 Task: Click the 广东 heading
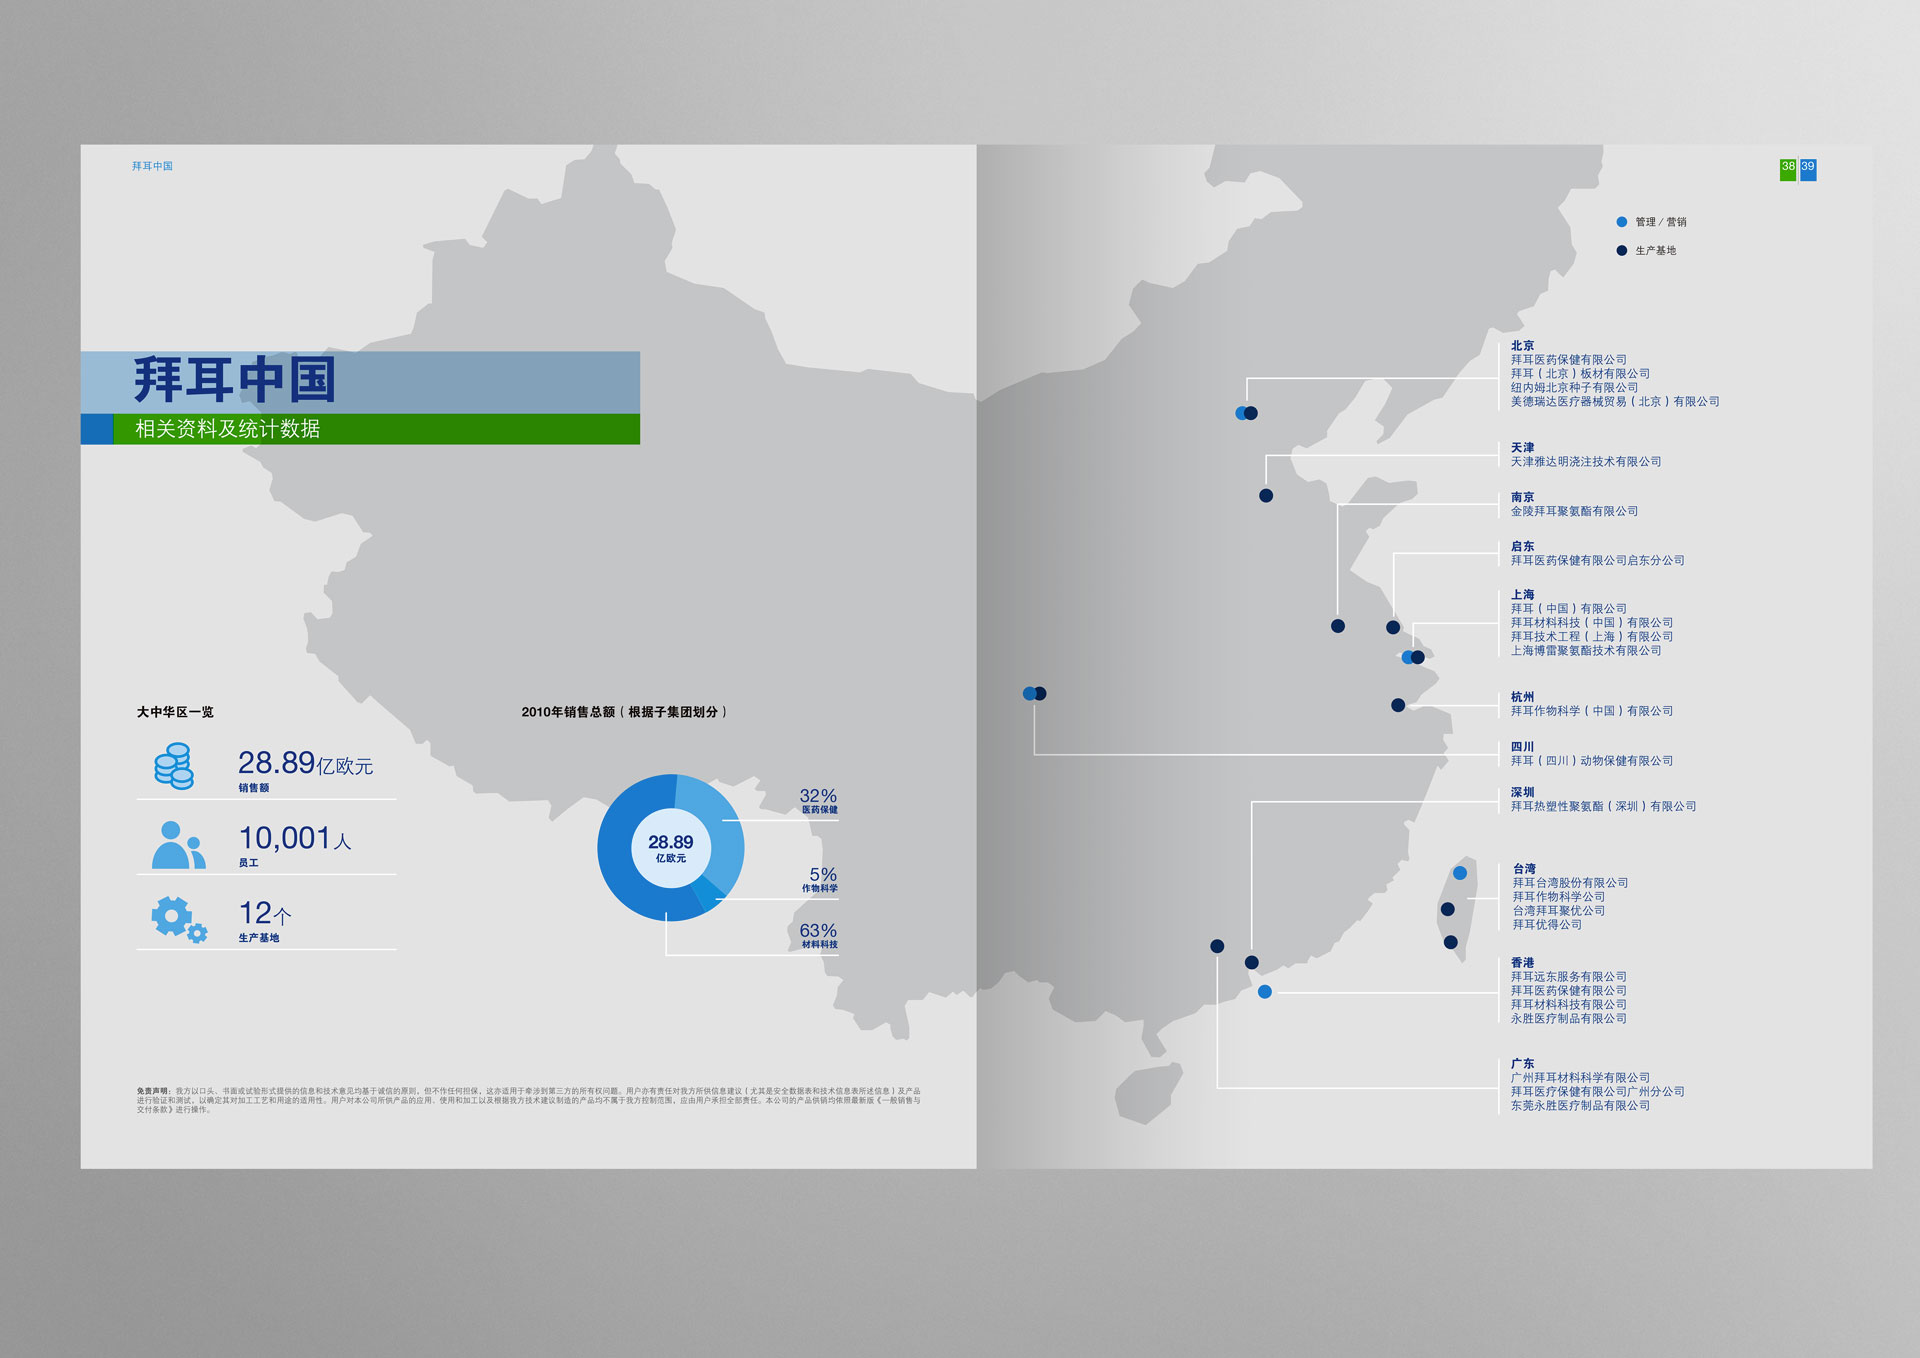(1522, 1064)
